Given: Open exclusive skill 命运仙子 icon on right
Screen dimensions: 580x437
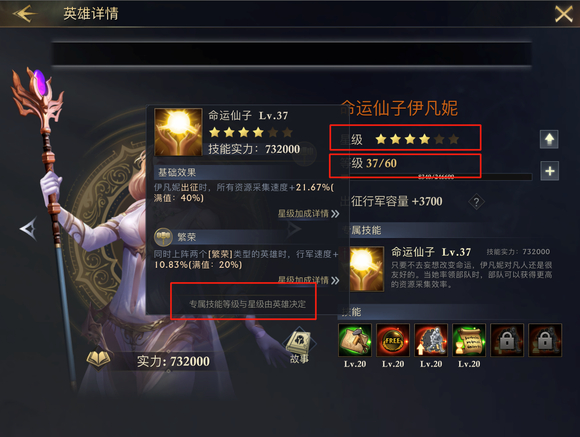Looking at the screenshot, I should click(x=364, y=269).
